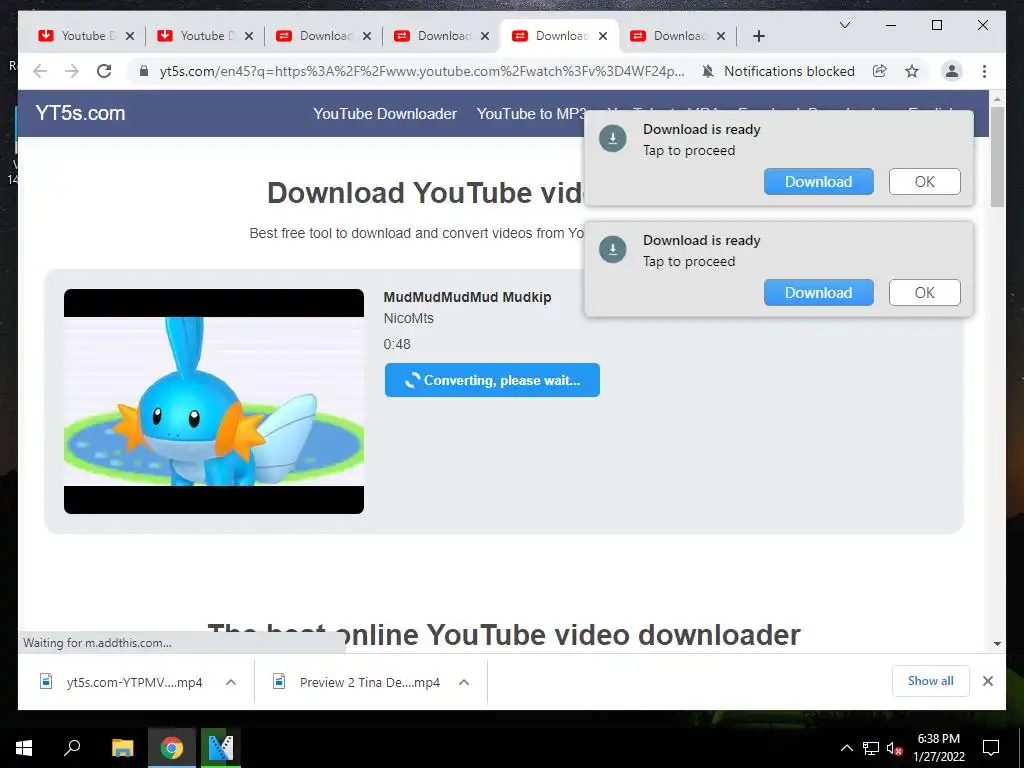The image size is (1024, 768).
Task: Open the tab search chevron
Action: click(x=844, y=25)
